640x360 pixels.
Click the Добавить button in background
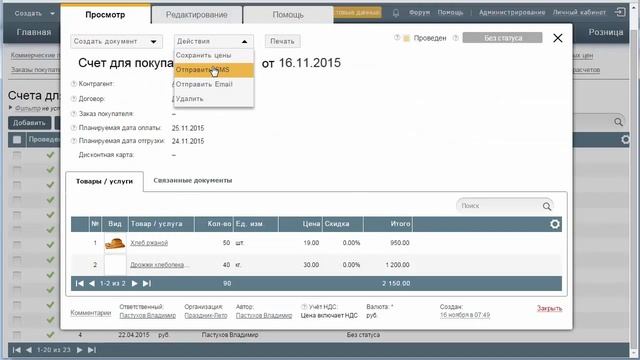29,123
